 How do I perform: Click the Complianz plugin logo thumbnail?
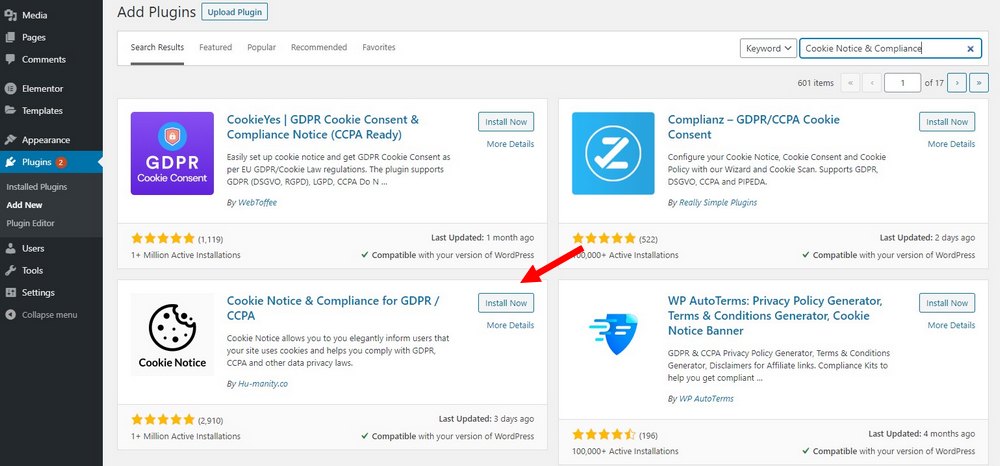tap(613, 154)
